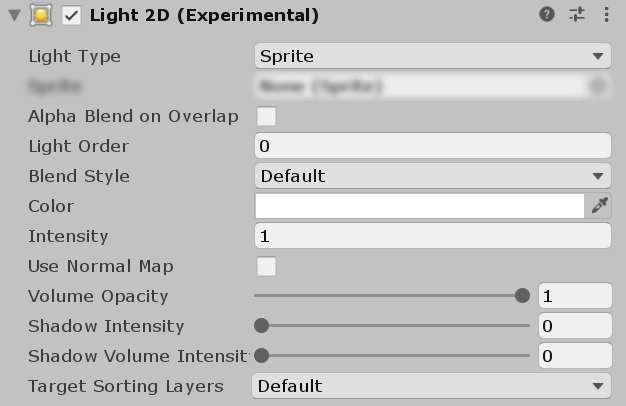Open the Light Type dropdown
This screenshot has width=626, height=406.
[x=432, y=56]
